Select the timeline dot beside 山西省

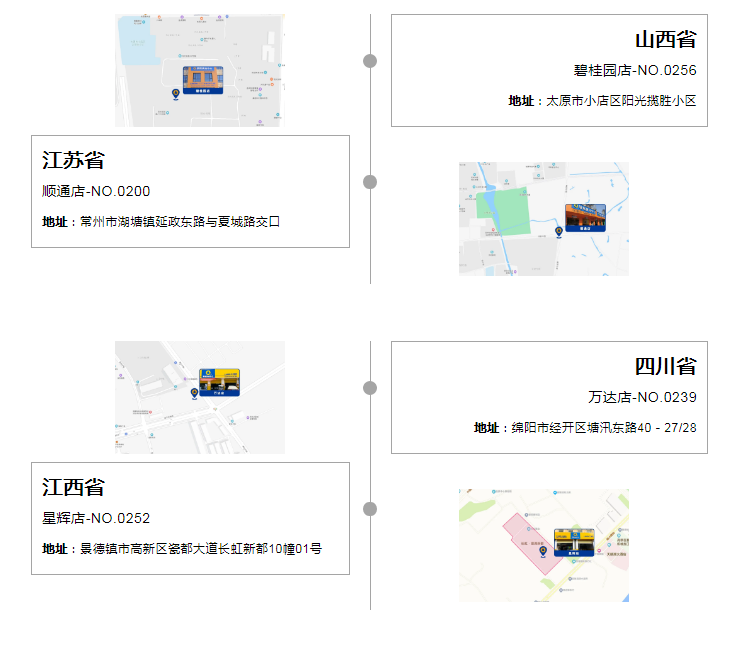click(x=370, y=61)
